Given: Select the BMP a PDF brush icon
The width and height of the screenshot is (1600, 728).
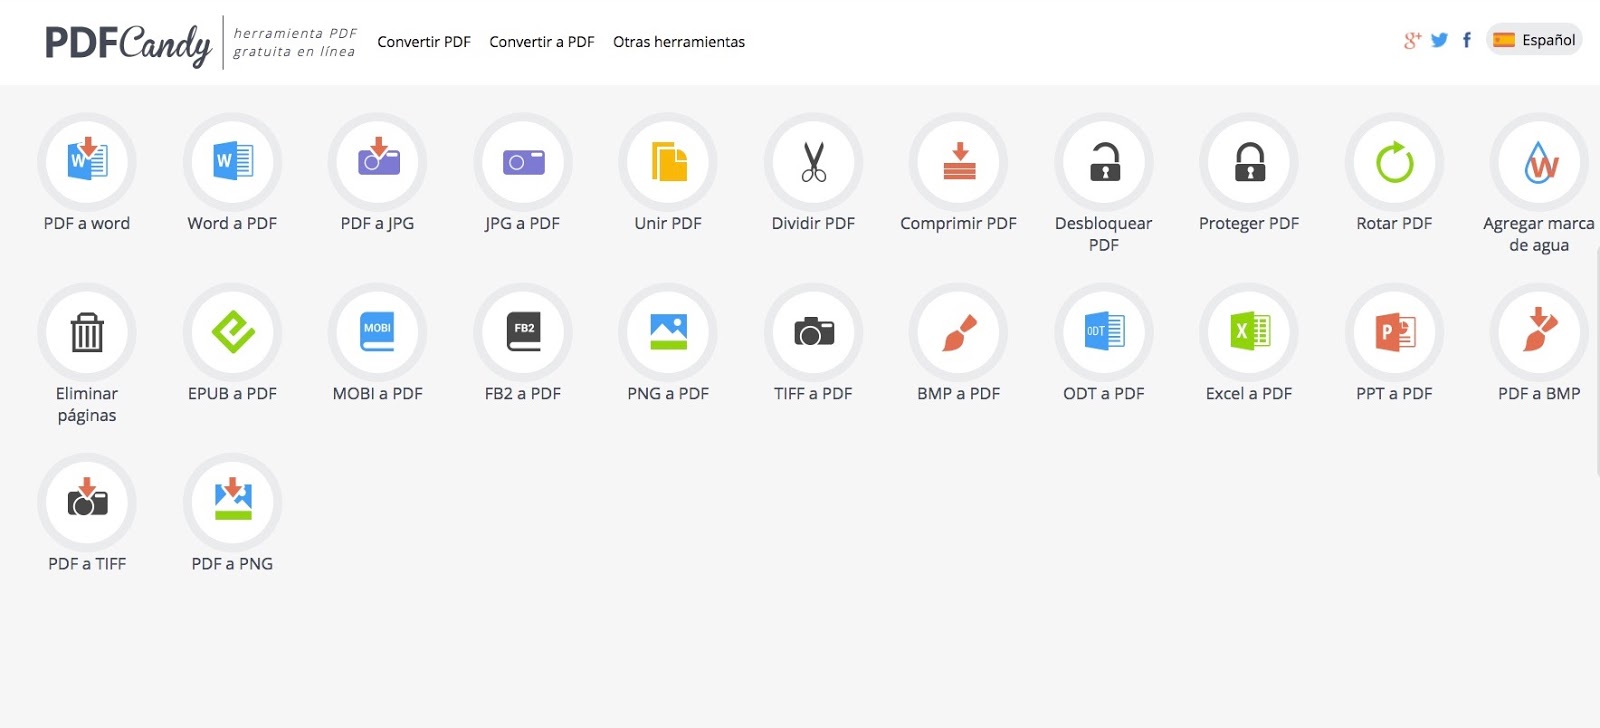Looking at the screenshot, I should pos(958,332).
